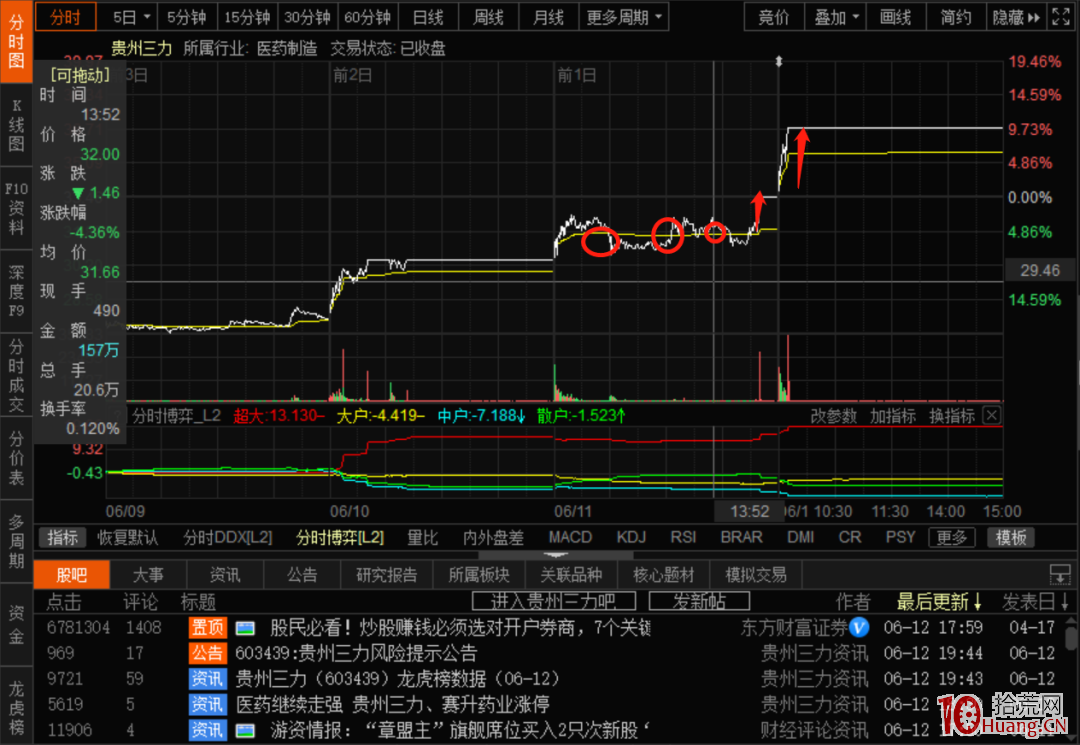Viewport: 1080px width, 745px height.
Task: Click the 指标 button
Action: (x=62, y=538)
